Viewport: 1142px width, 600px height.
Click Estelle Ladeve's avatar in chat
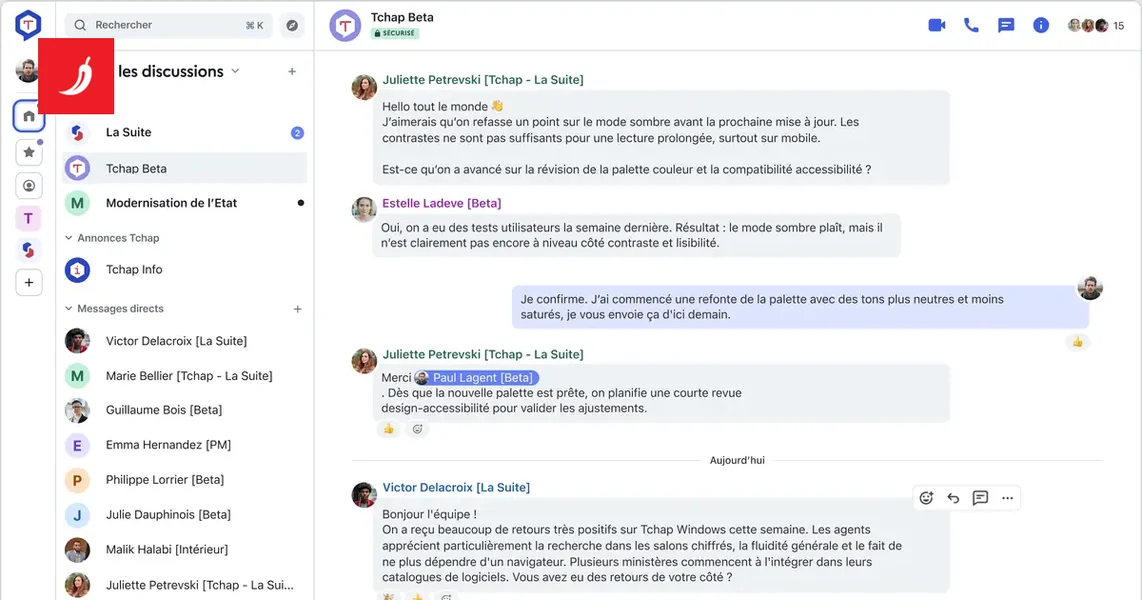[x=364, y=210]
